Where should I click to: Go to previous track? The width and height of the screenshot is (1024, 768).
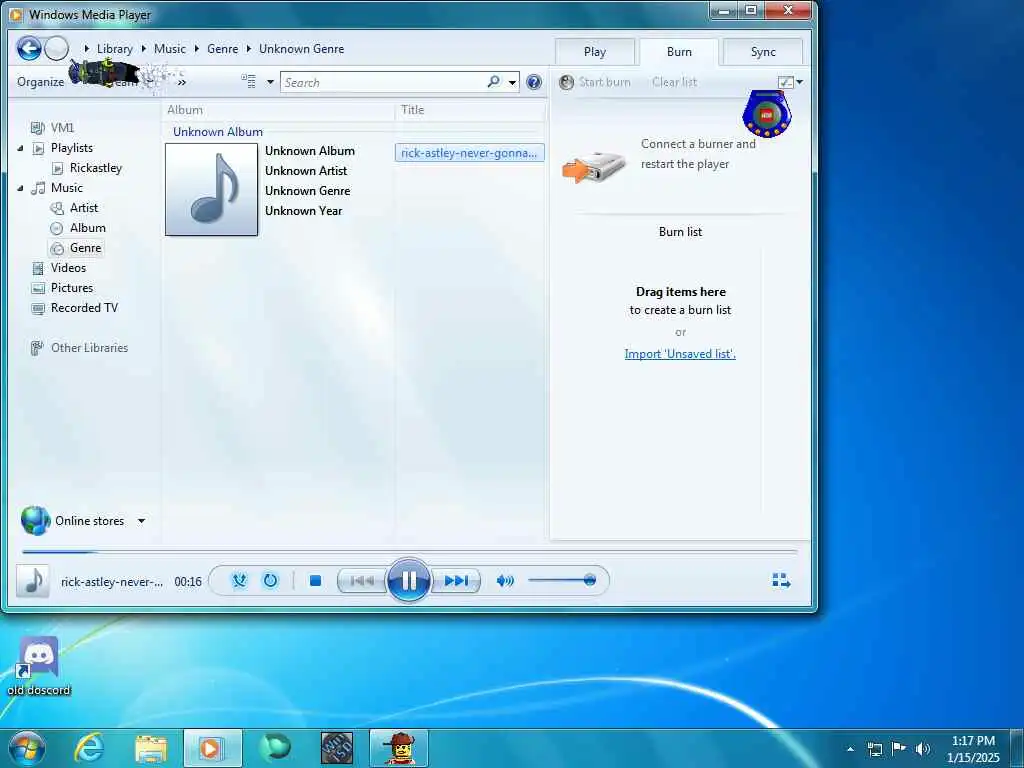[x=361, y=581]
